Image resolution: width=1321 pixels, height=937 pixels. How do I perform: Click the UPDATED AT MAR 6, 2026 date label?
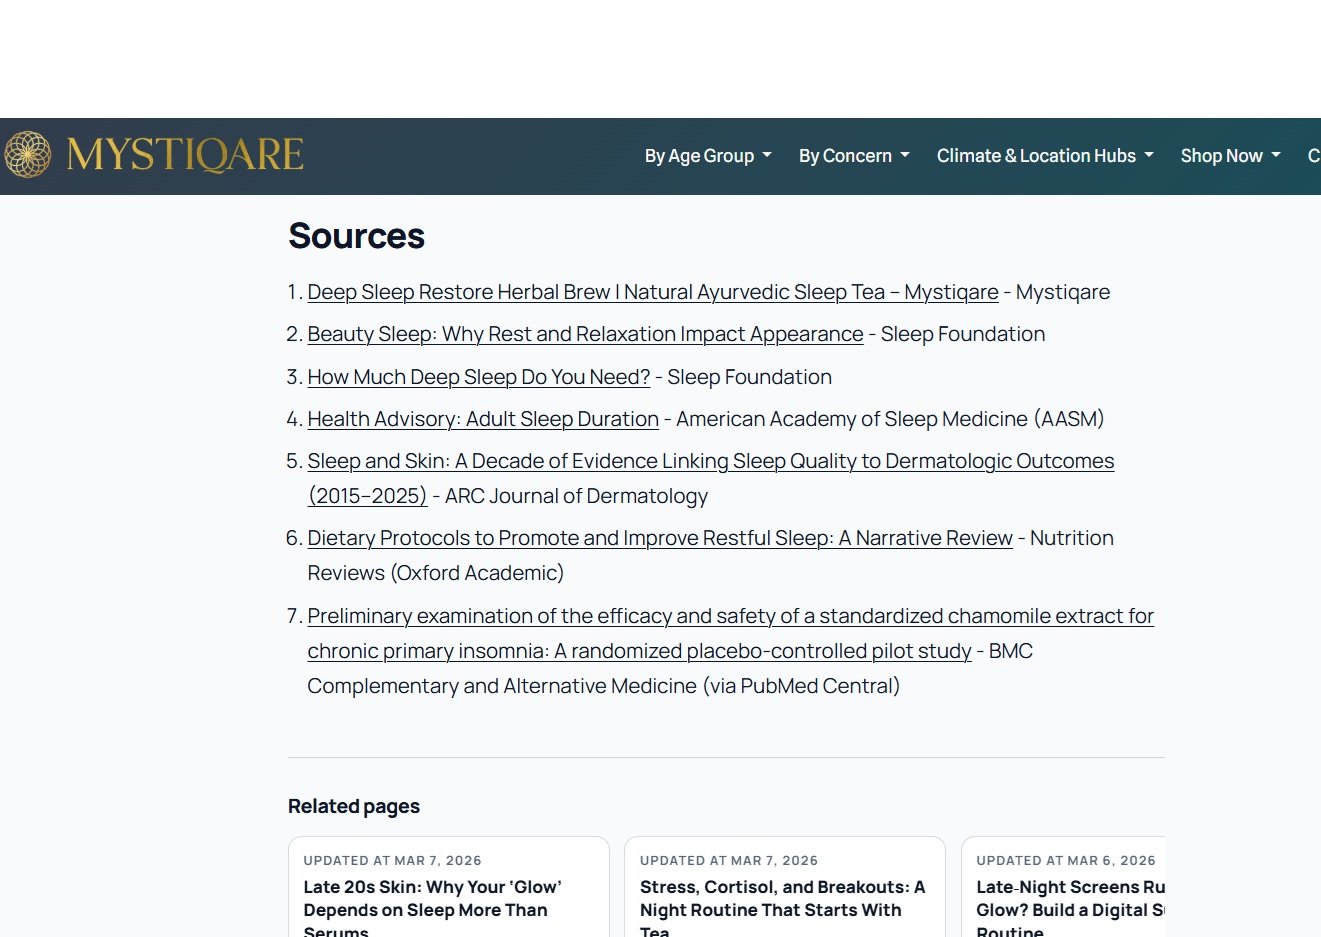[1066, 860]
